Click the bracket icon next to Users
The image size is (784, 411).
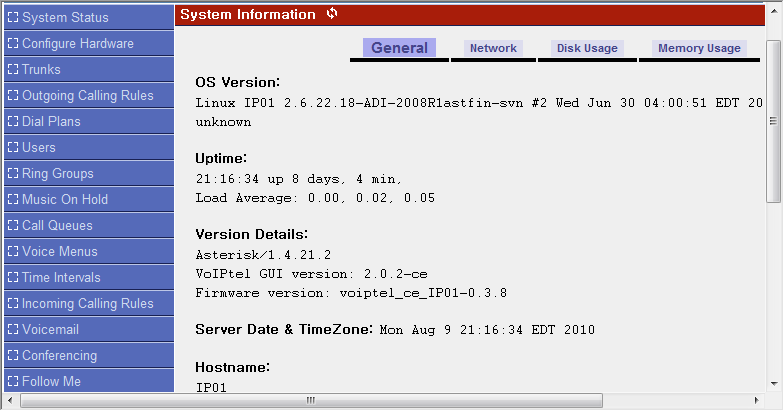pos(13,147)
